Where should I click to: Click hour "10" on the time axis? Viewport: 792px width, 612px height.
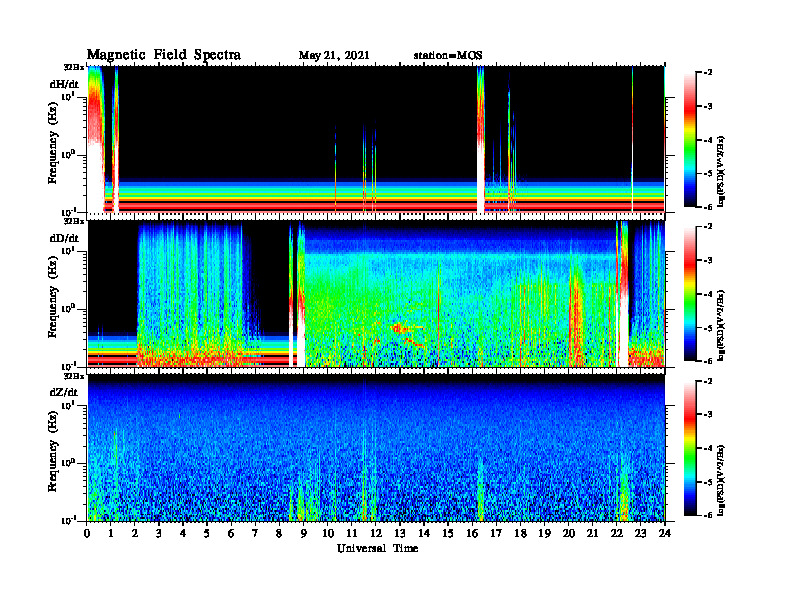point(328,534)
